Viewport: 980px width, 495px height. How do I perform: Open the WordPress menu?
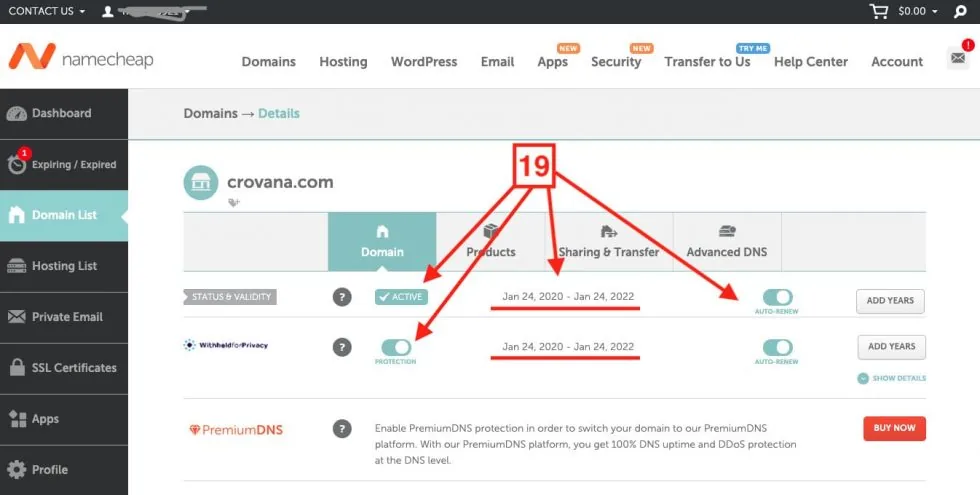[x=424, y=62]
